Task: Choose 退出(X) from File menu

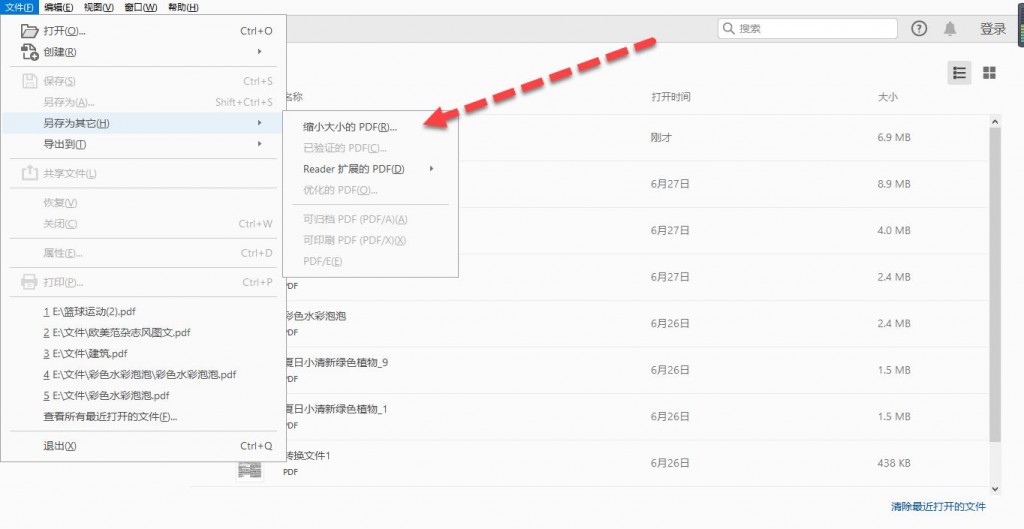Action: (143, 446)
